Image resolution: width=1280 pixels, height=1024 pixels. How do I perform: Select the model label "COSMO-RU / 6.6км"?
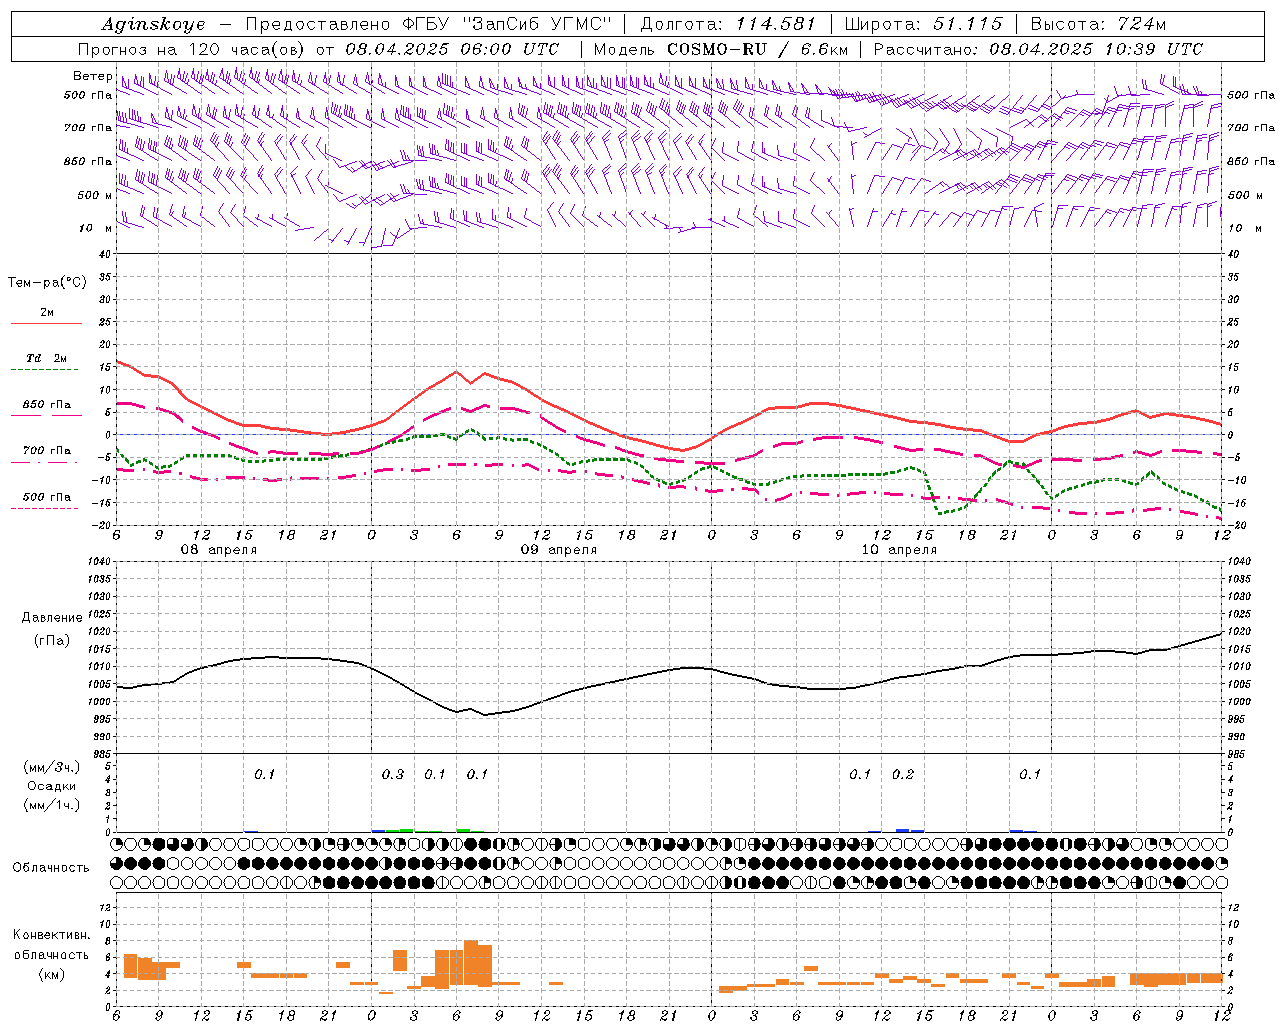tap(758, 49)
